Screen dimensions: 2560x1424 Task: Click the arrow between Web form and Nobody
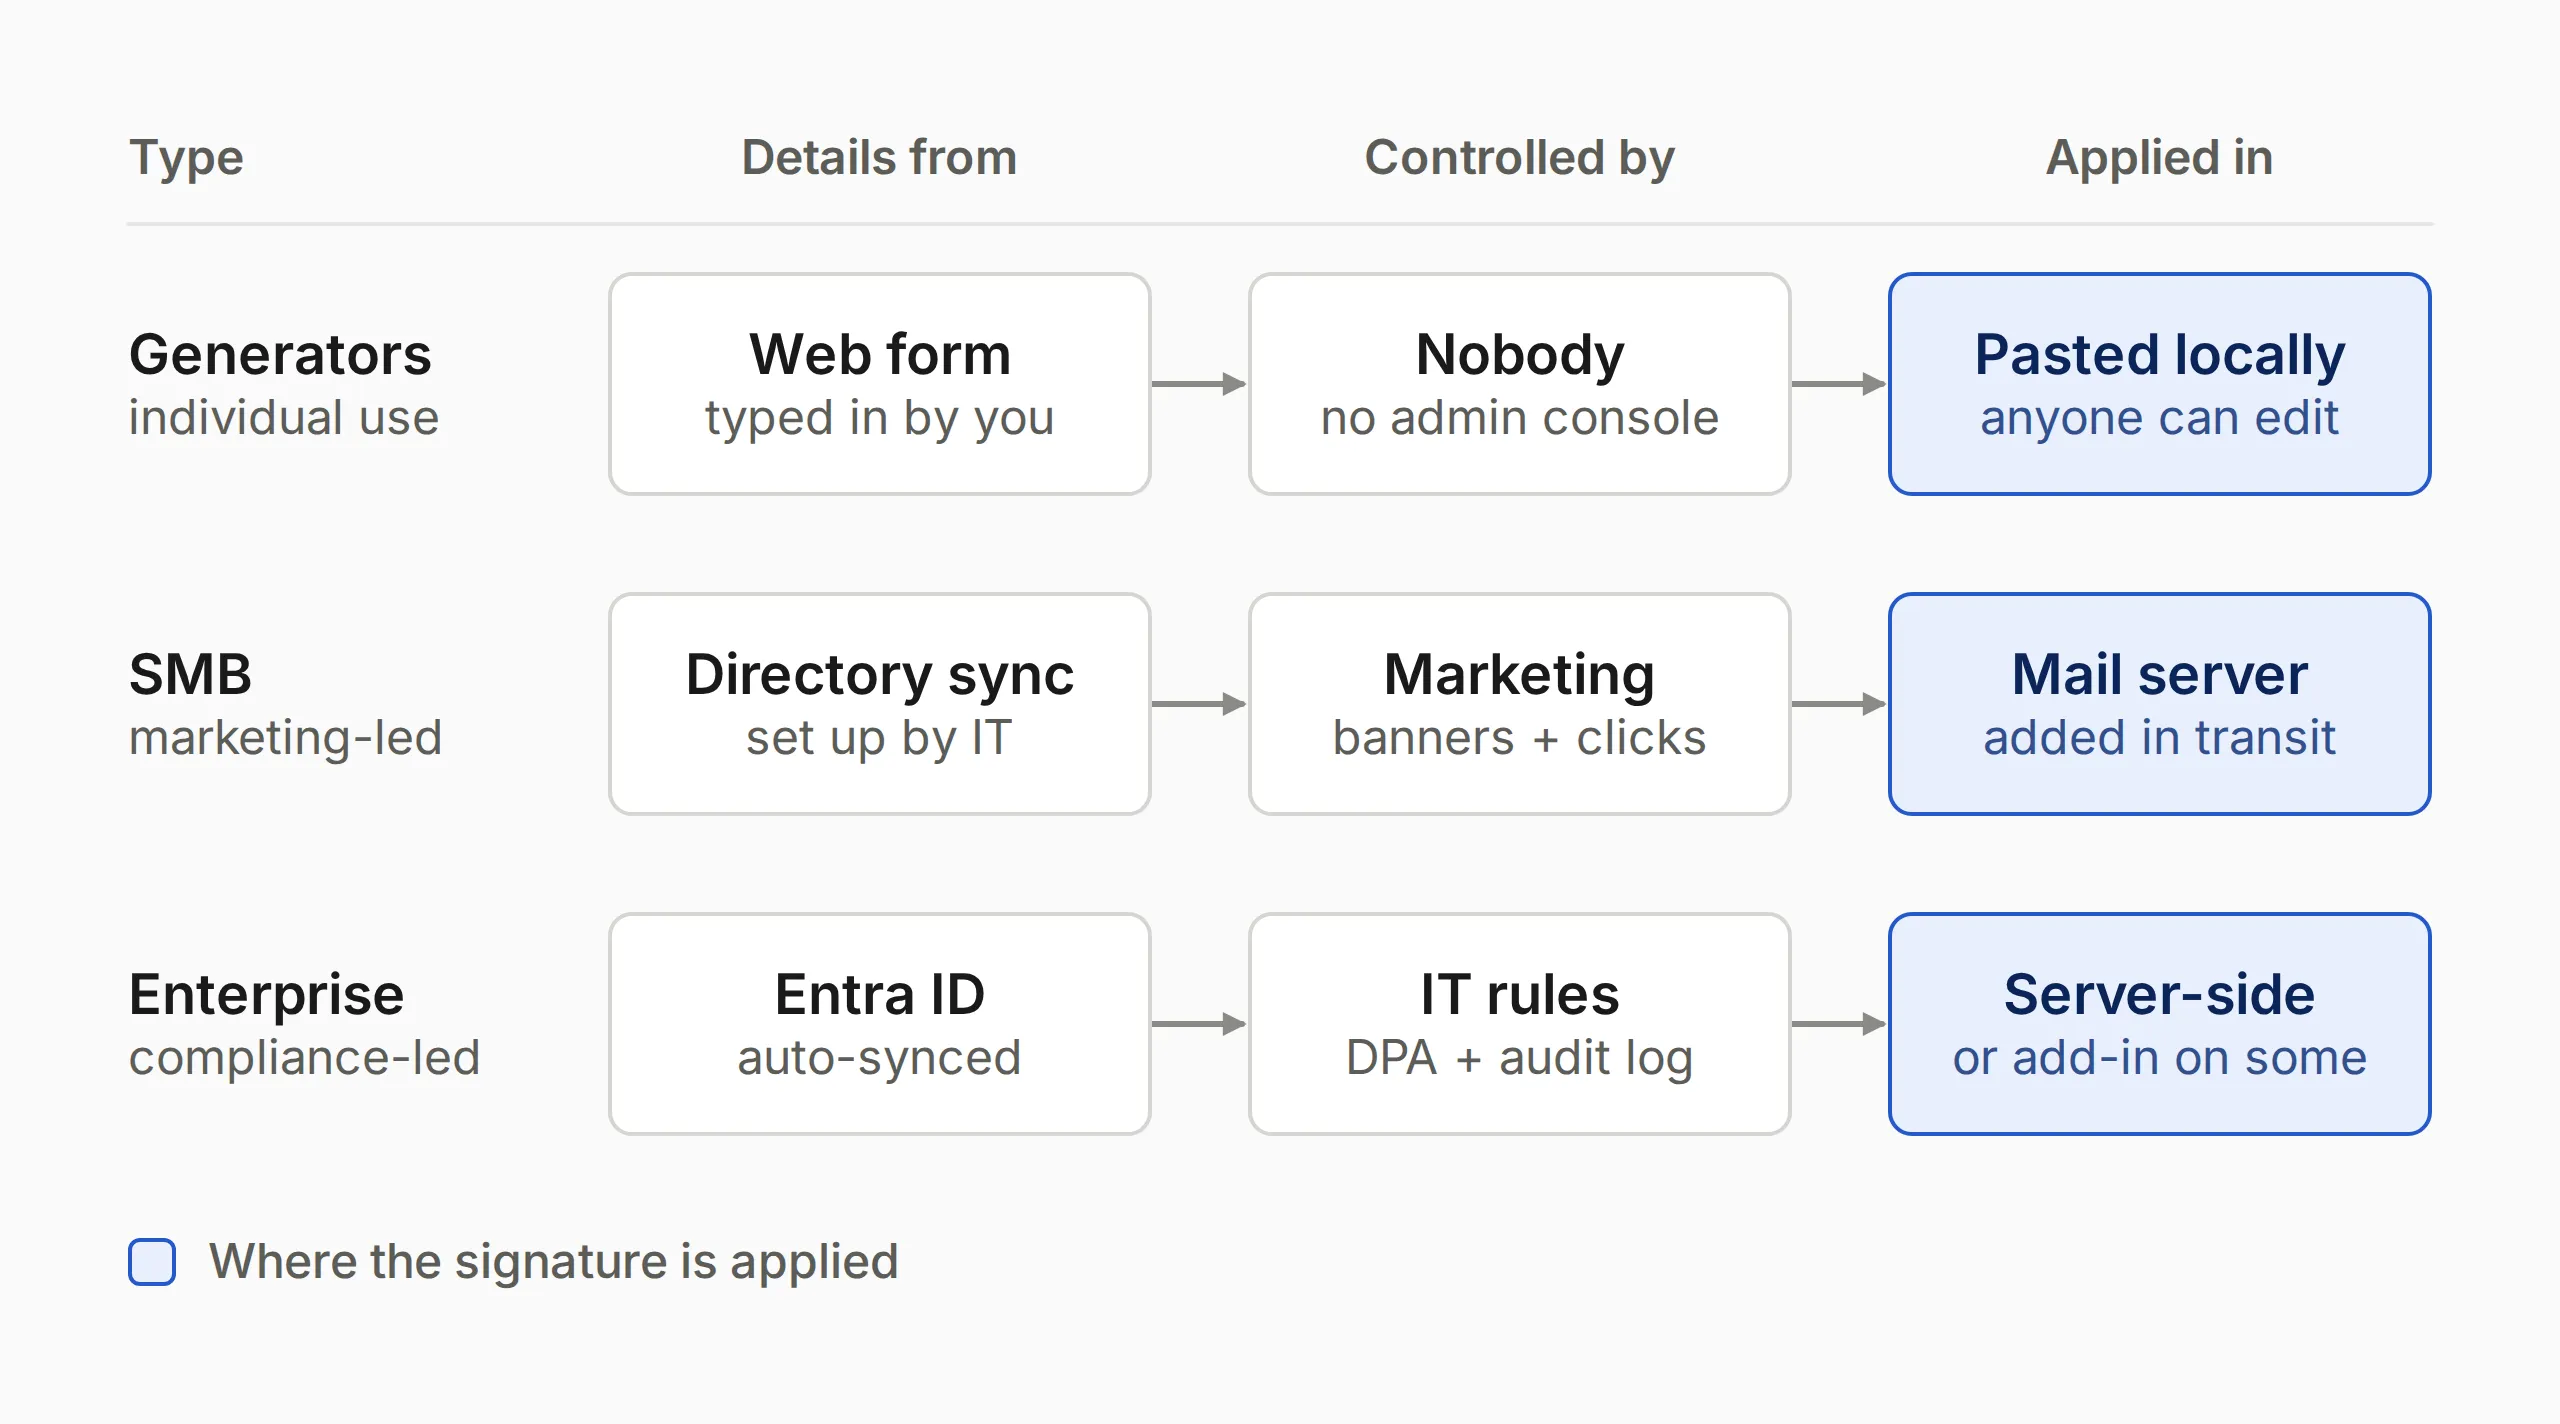click(x=1199, y=384)
